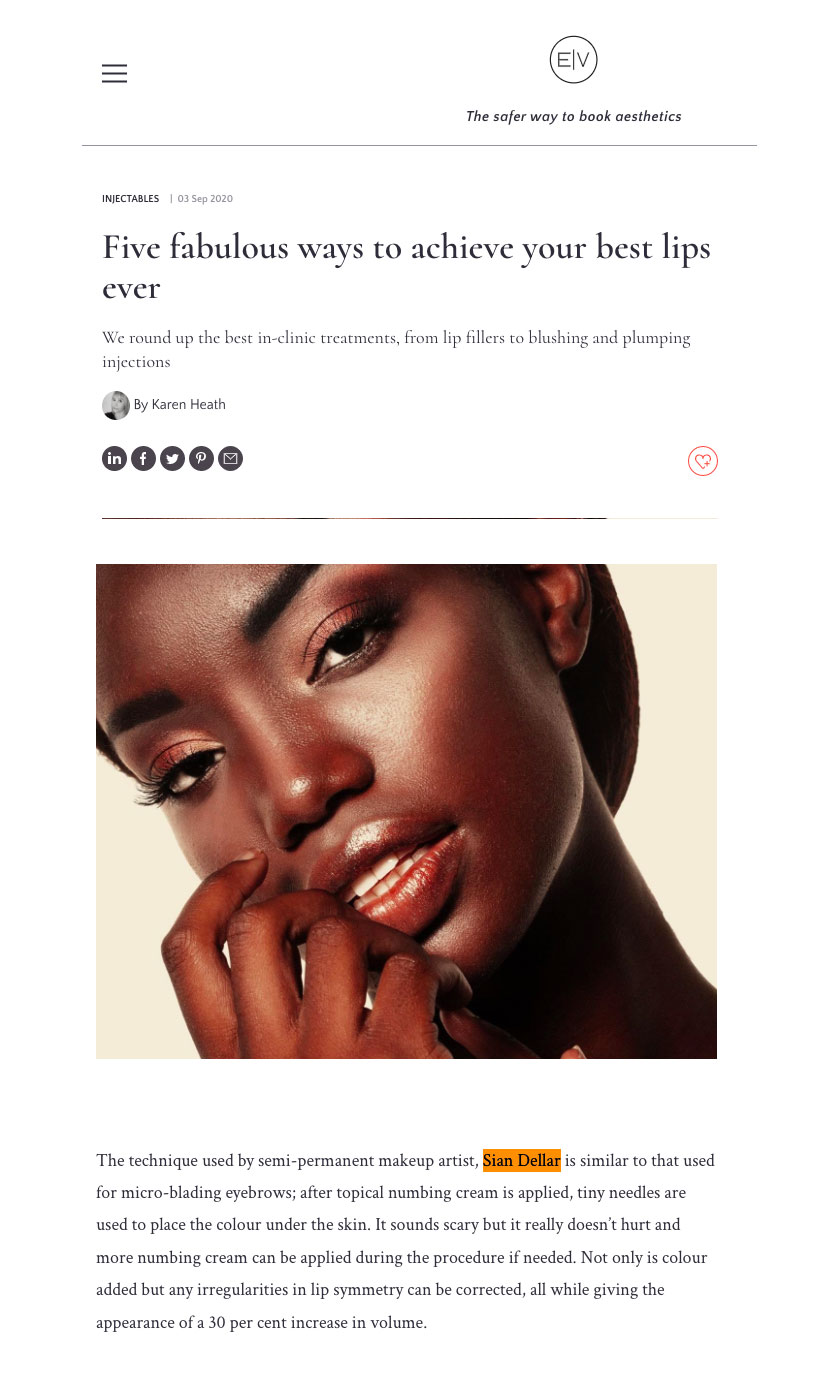Share the article via email icon

(230, 459)
